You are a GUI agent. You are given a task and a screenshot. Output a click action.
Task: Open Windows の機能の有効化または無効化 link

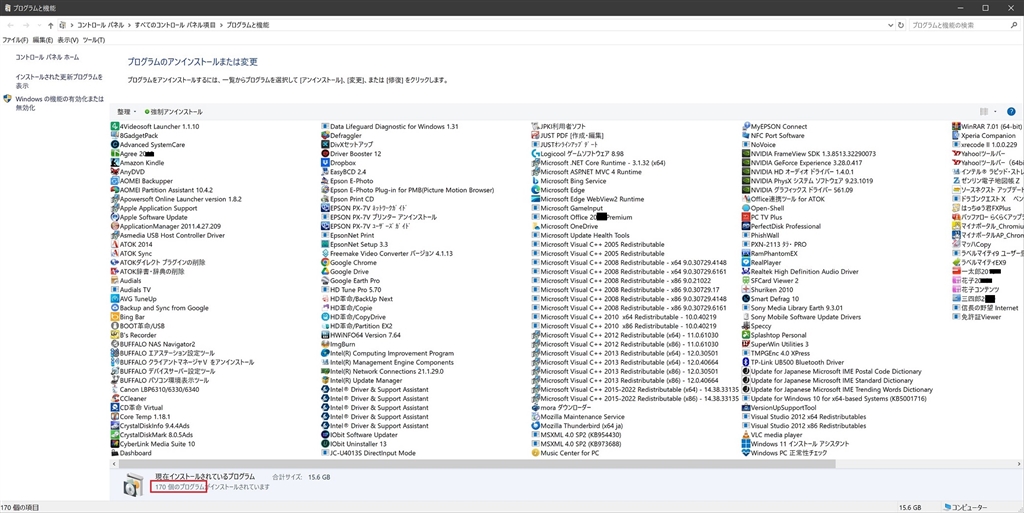click(x=59, y=103)
